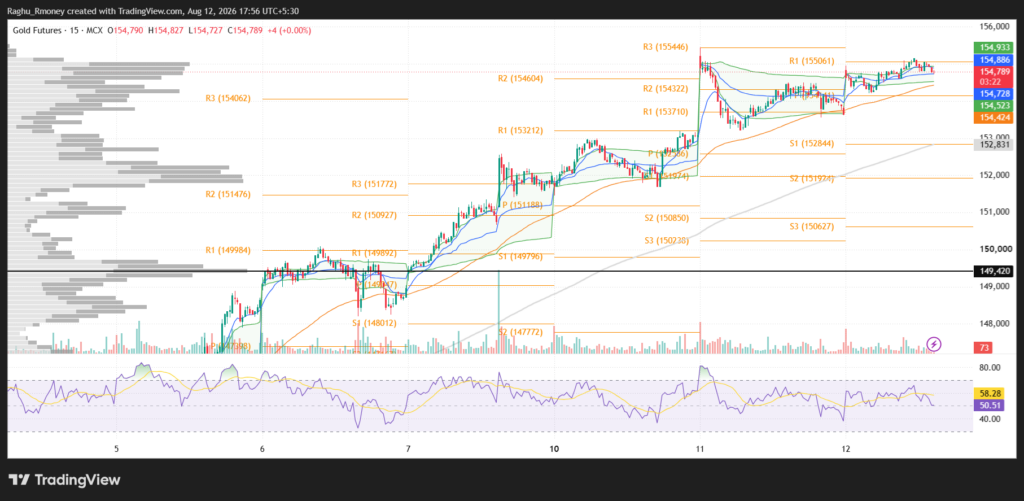1024x501 pixels.
Task: Click pivot label R1 (153710)
Action: 665,112
